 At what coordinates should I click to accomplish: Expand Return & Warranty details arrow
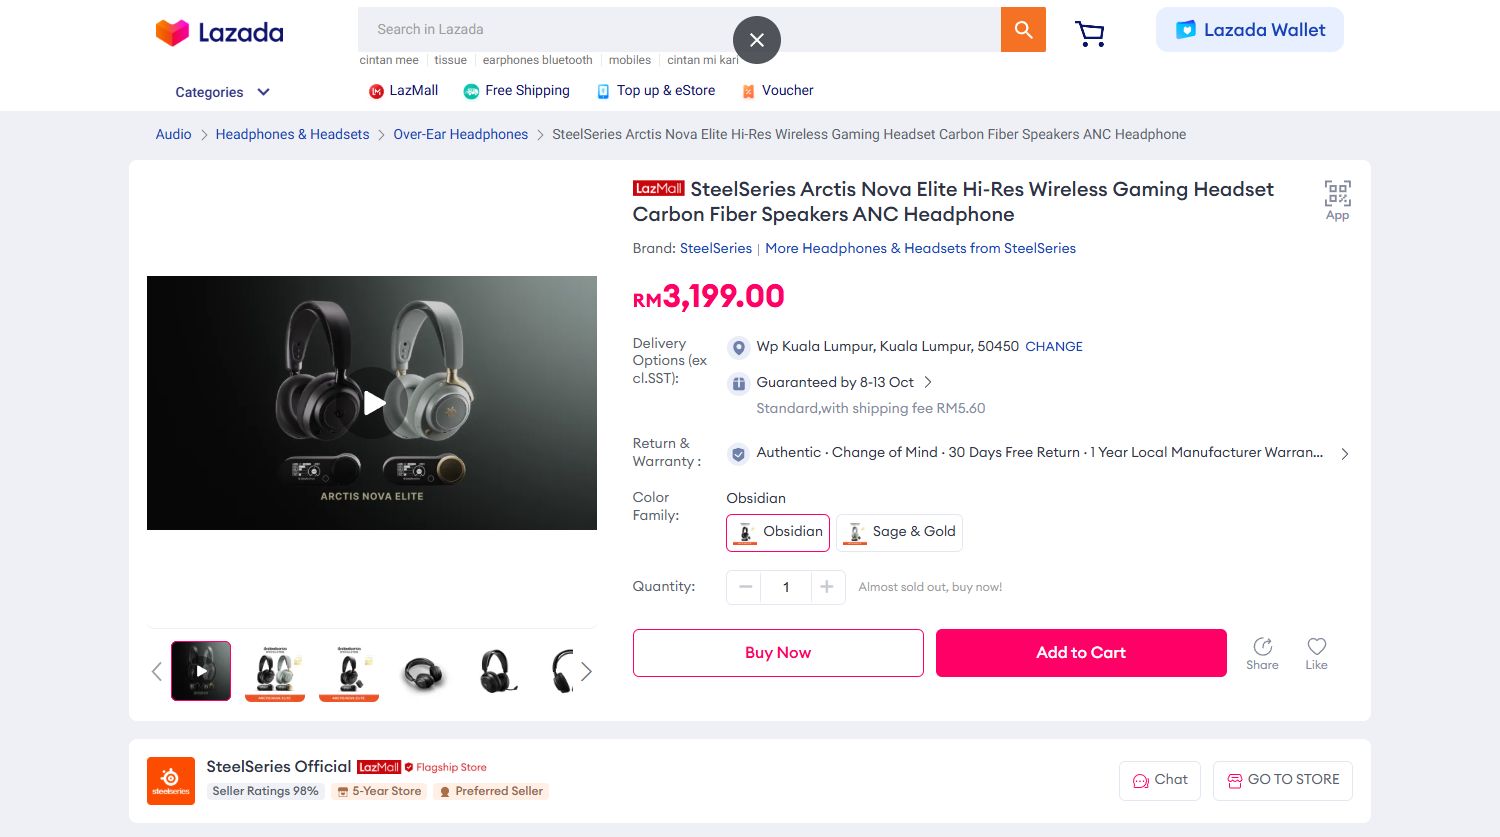[x=1345, y=454]
